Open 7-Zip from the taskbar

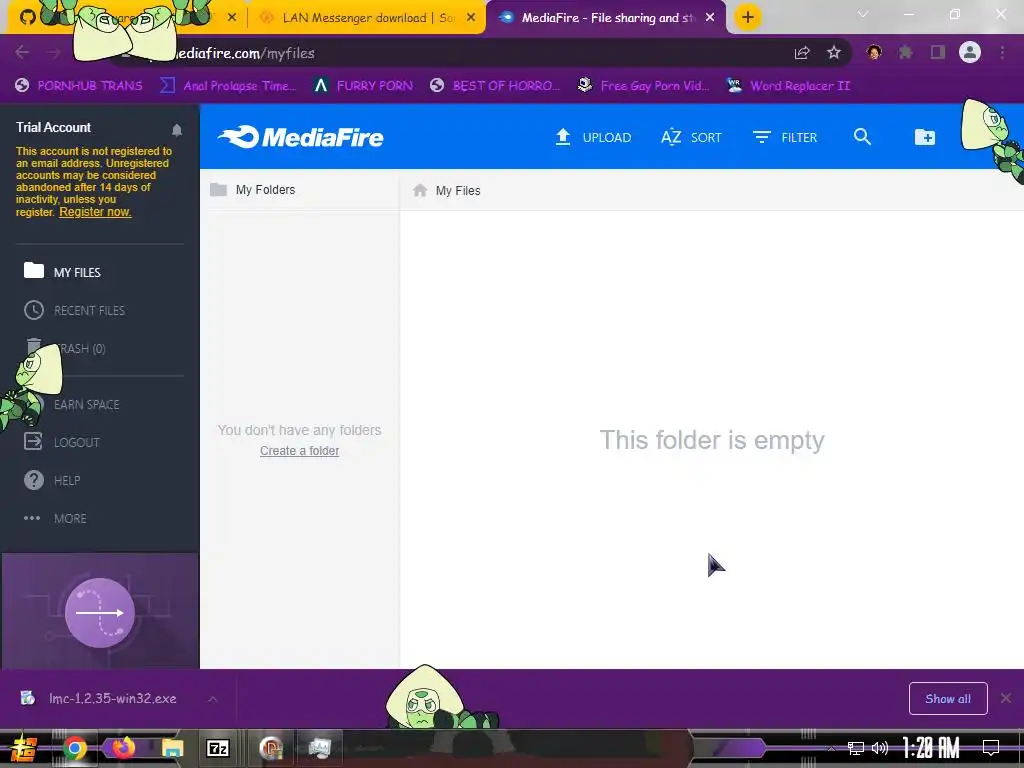click(218, 748)
